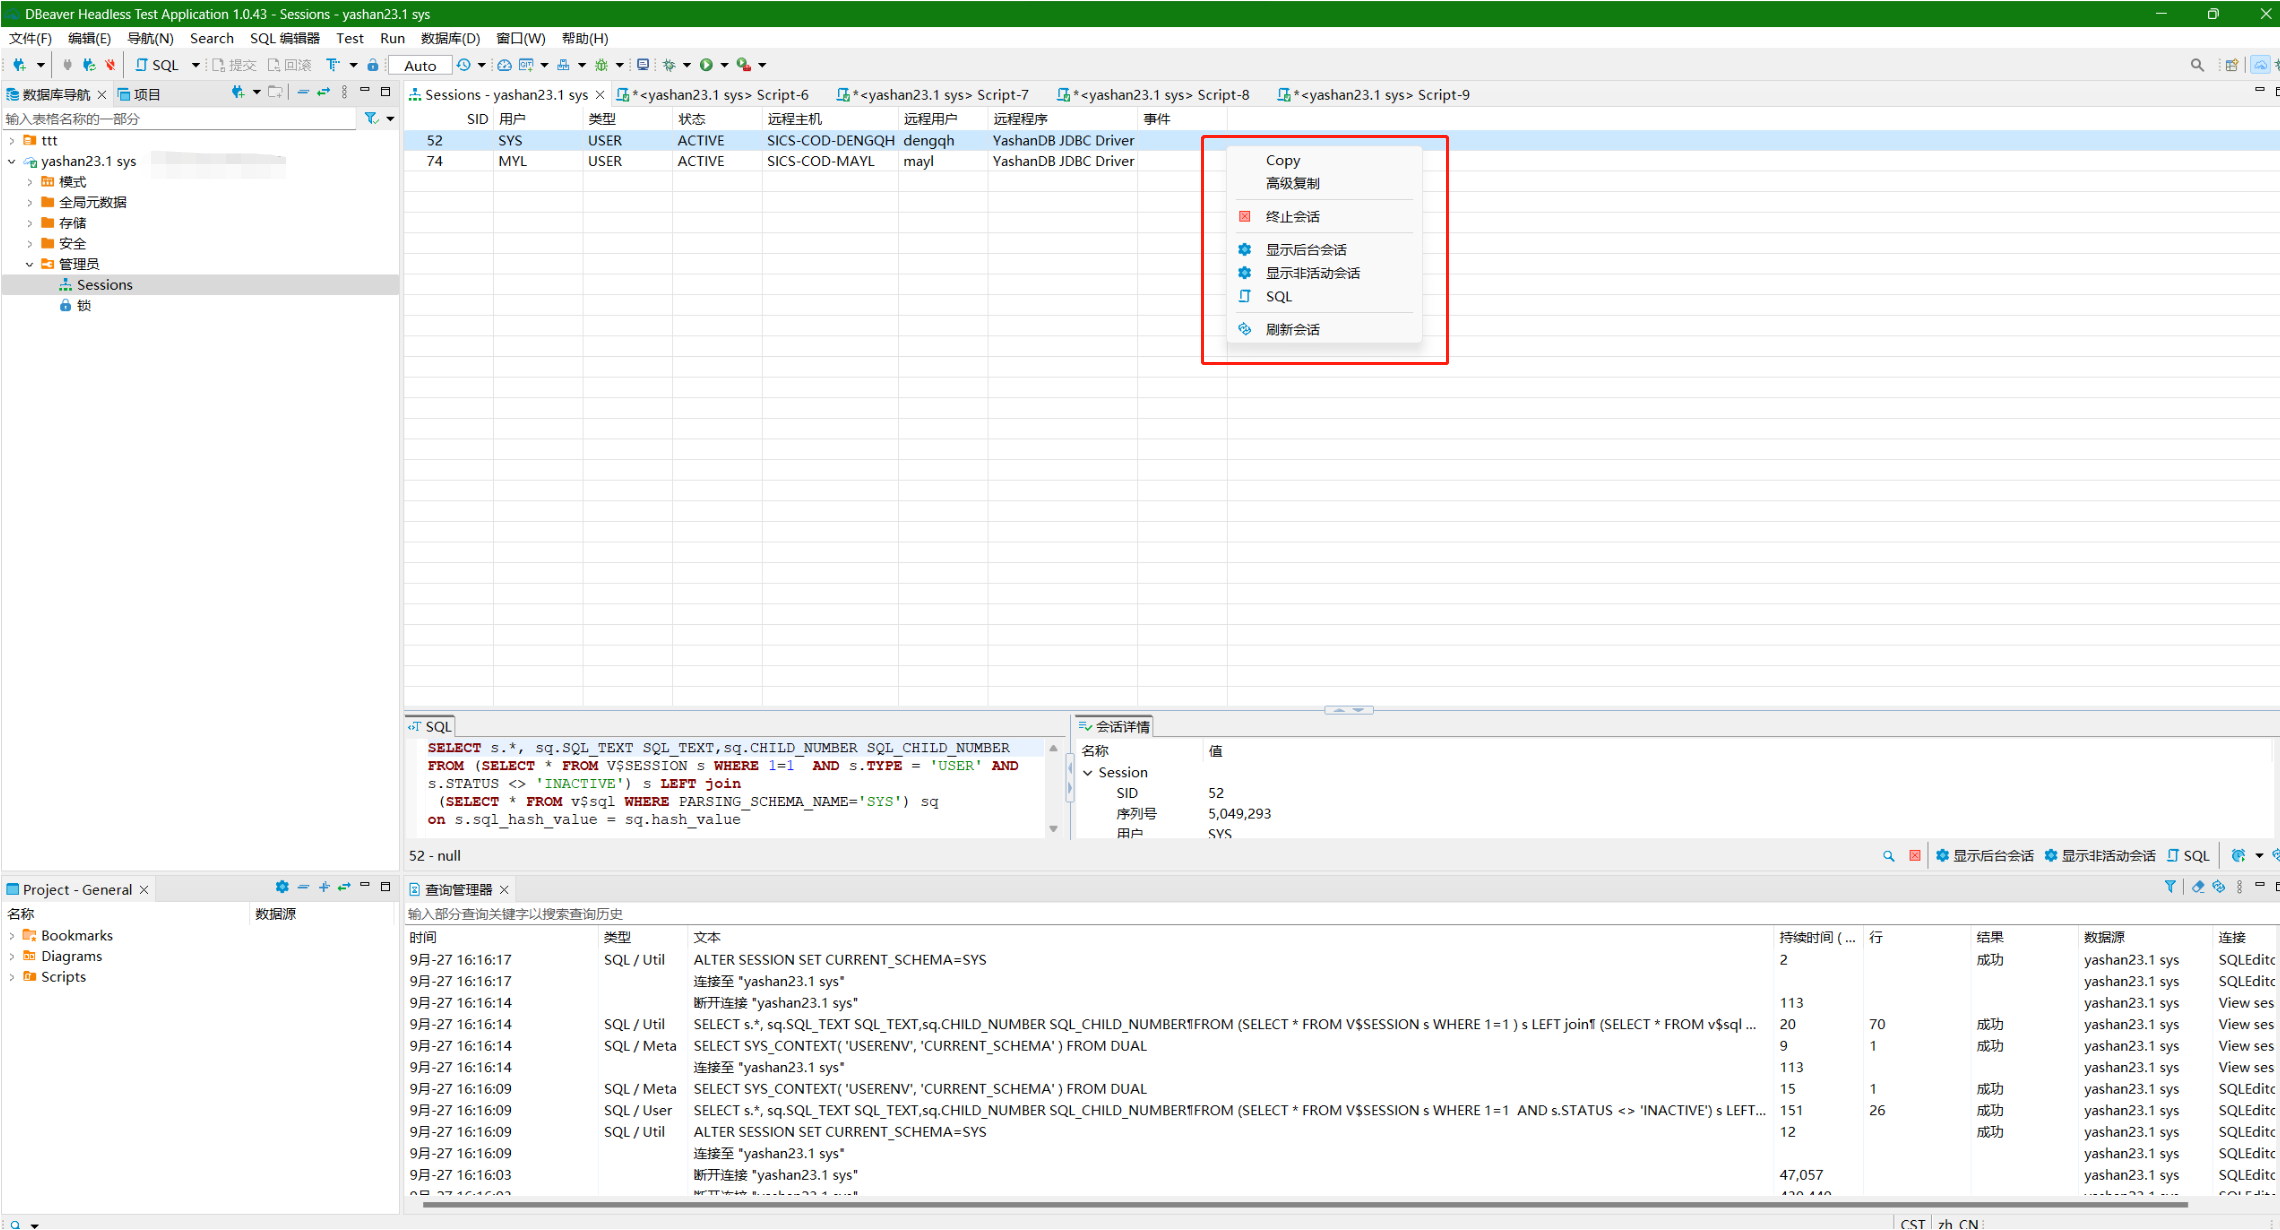Click the green bug debug icon
2280x1230 pixels.
tap(601, 65)
